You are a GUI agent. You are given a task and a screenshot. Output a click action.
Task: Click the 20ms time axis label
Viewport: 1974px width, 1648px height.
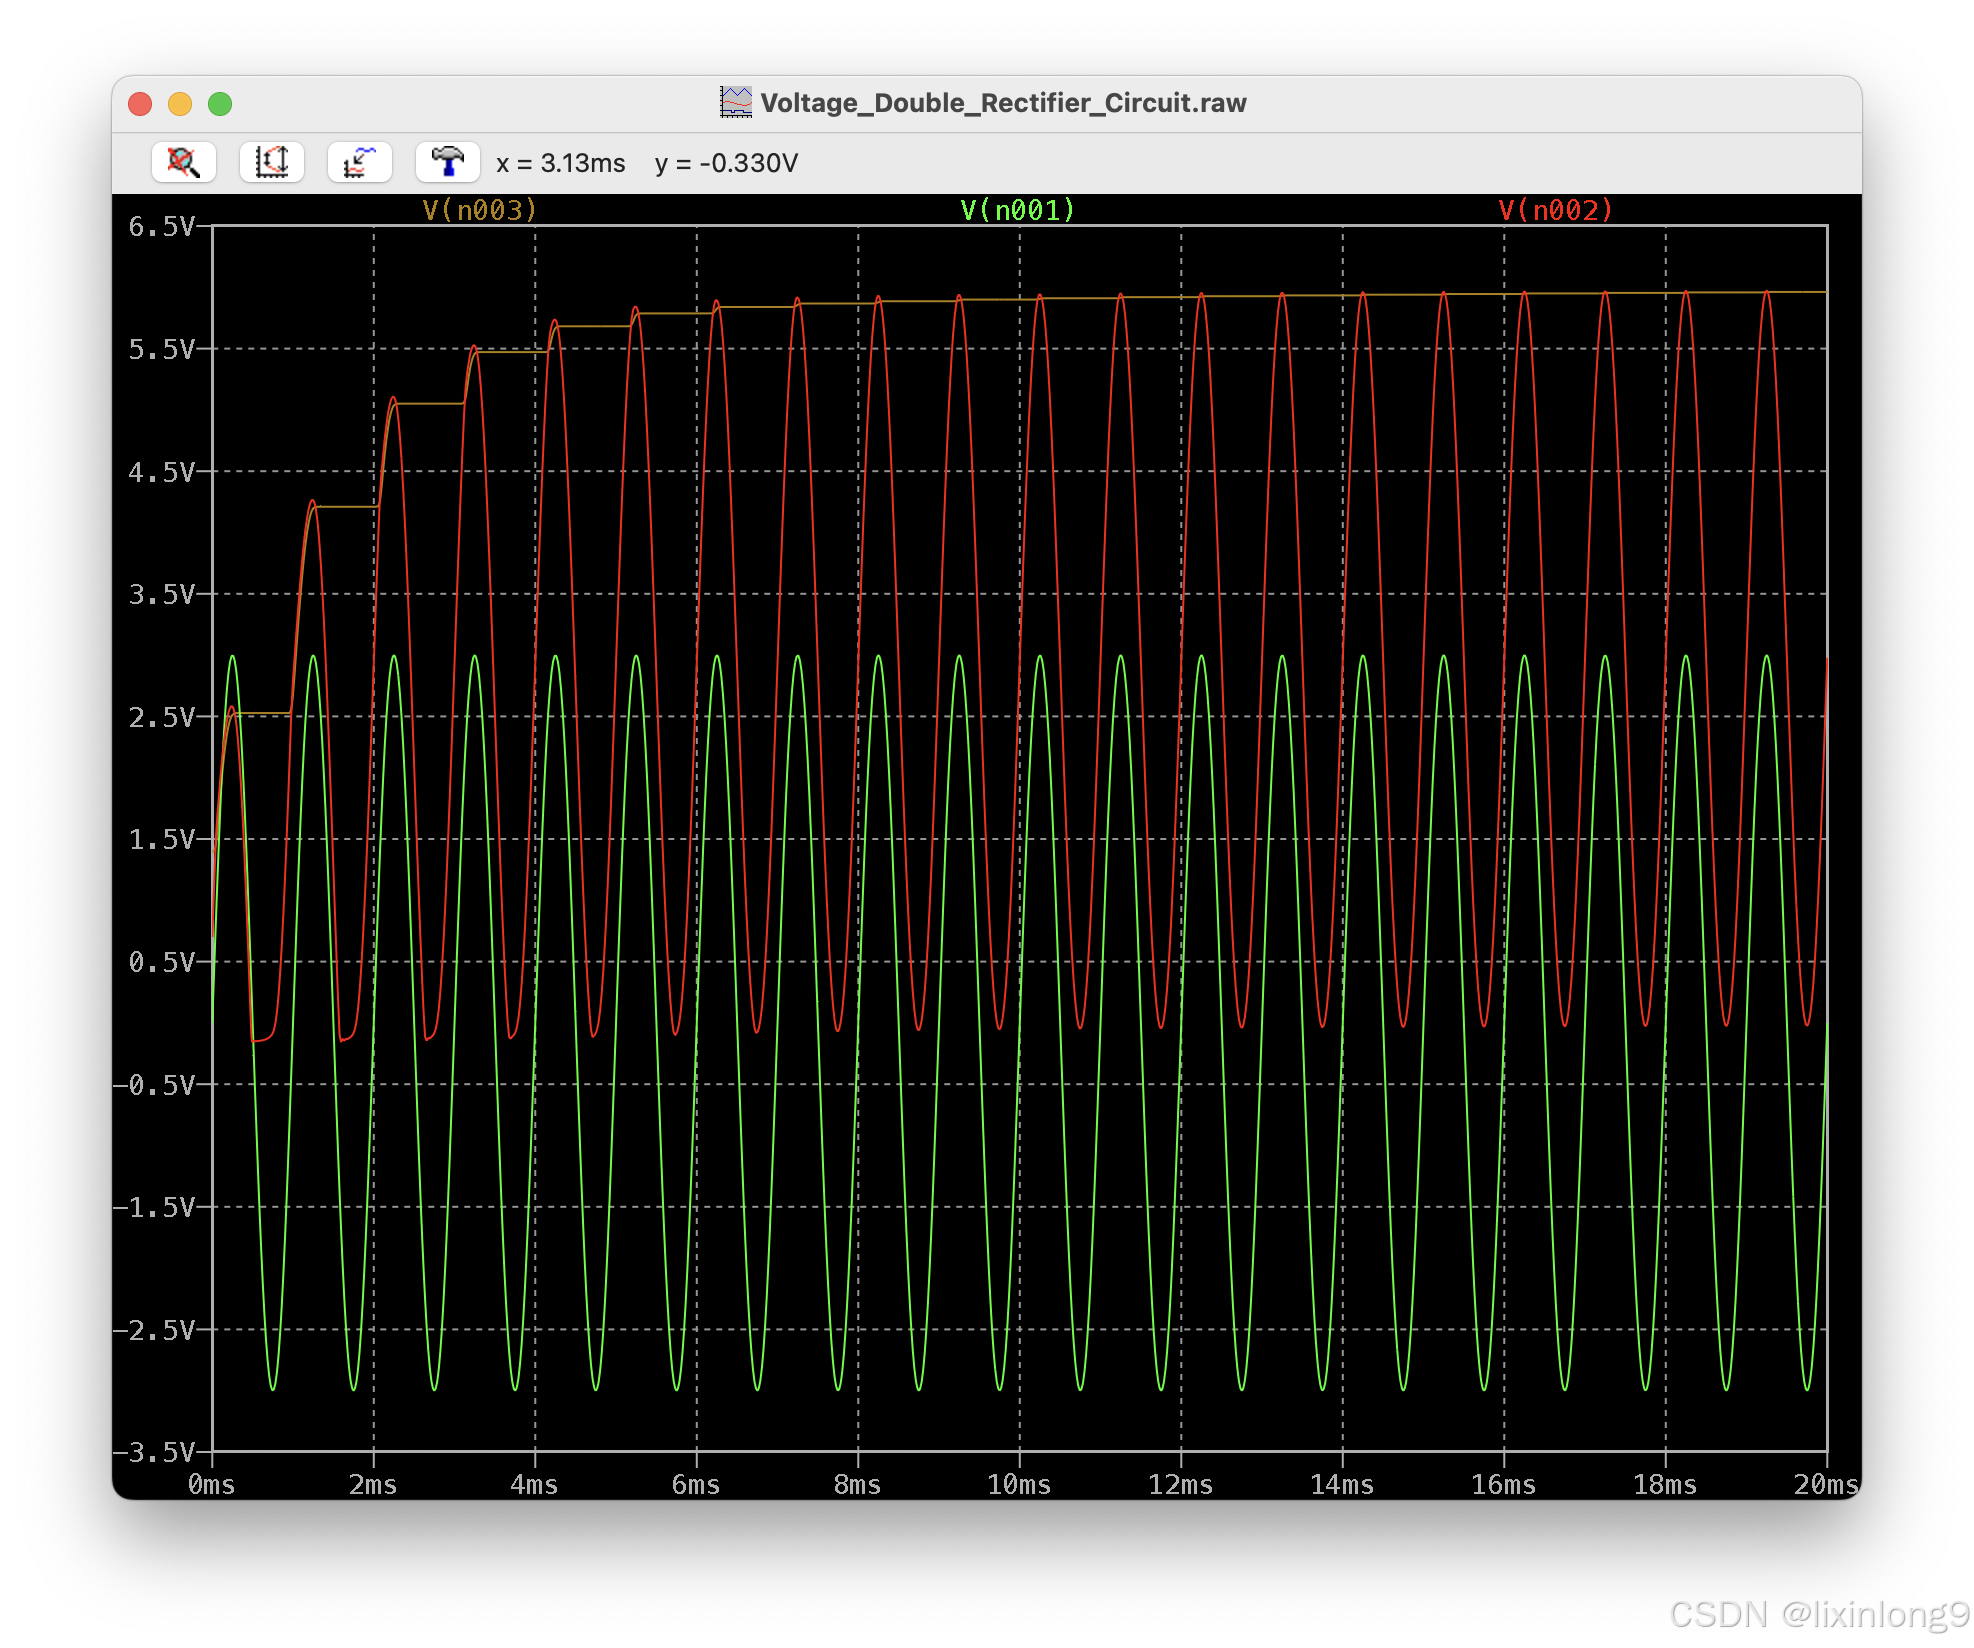(x=1826, y=1485)
